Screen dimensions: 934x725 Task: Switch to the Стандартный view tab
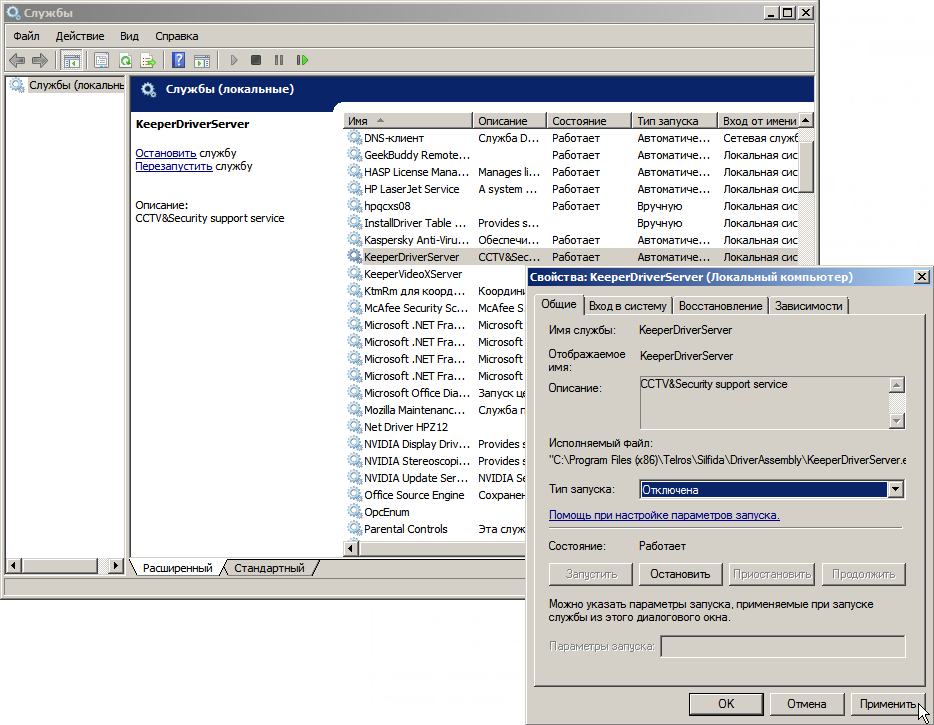click(x=269, y=568)
